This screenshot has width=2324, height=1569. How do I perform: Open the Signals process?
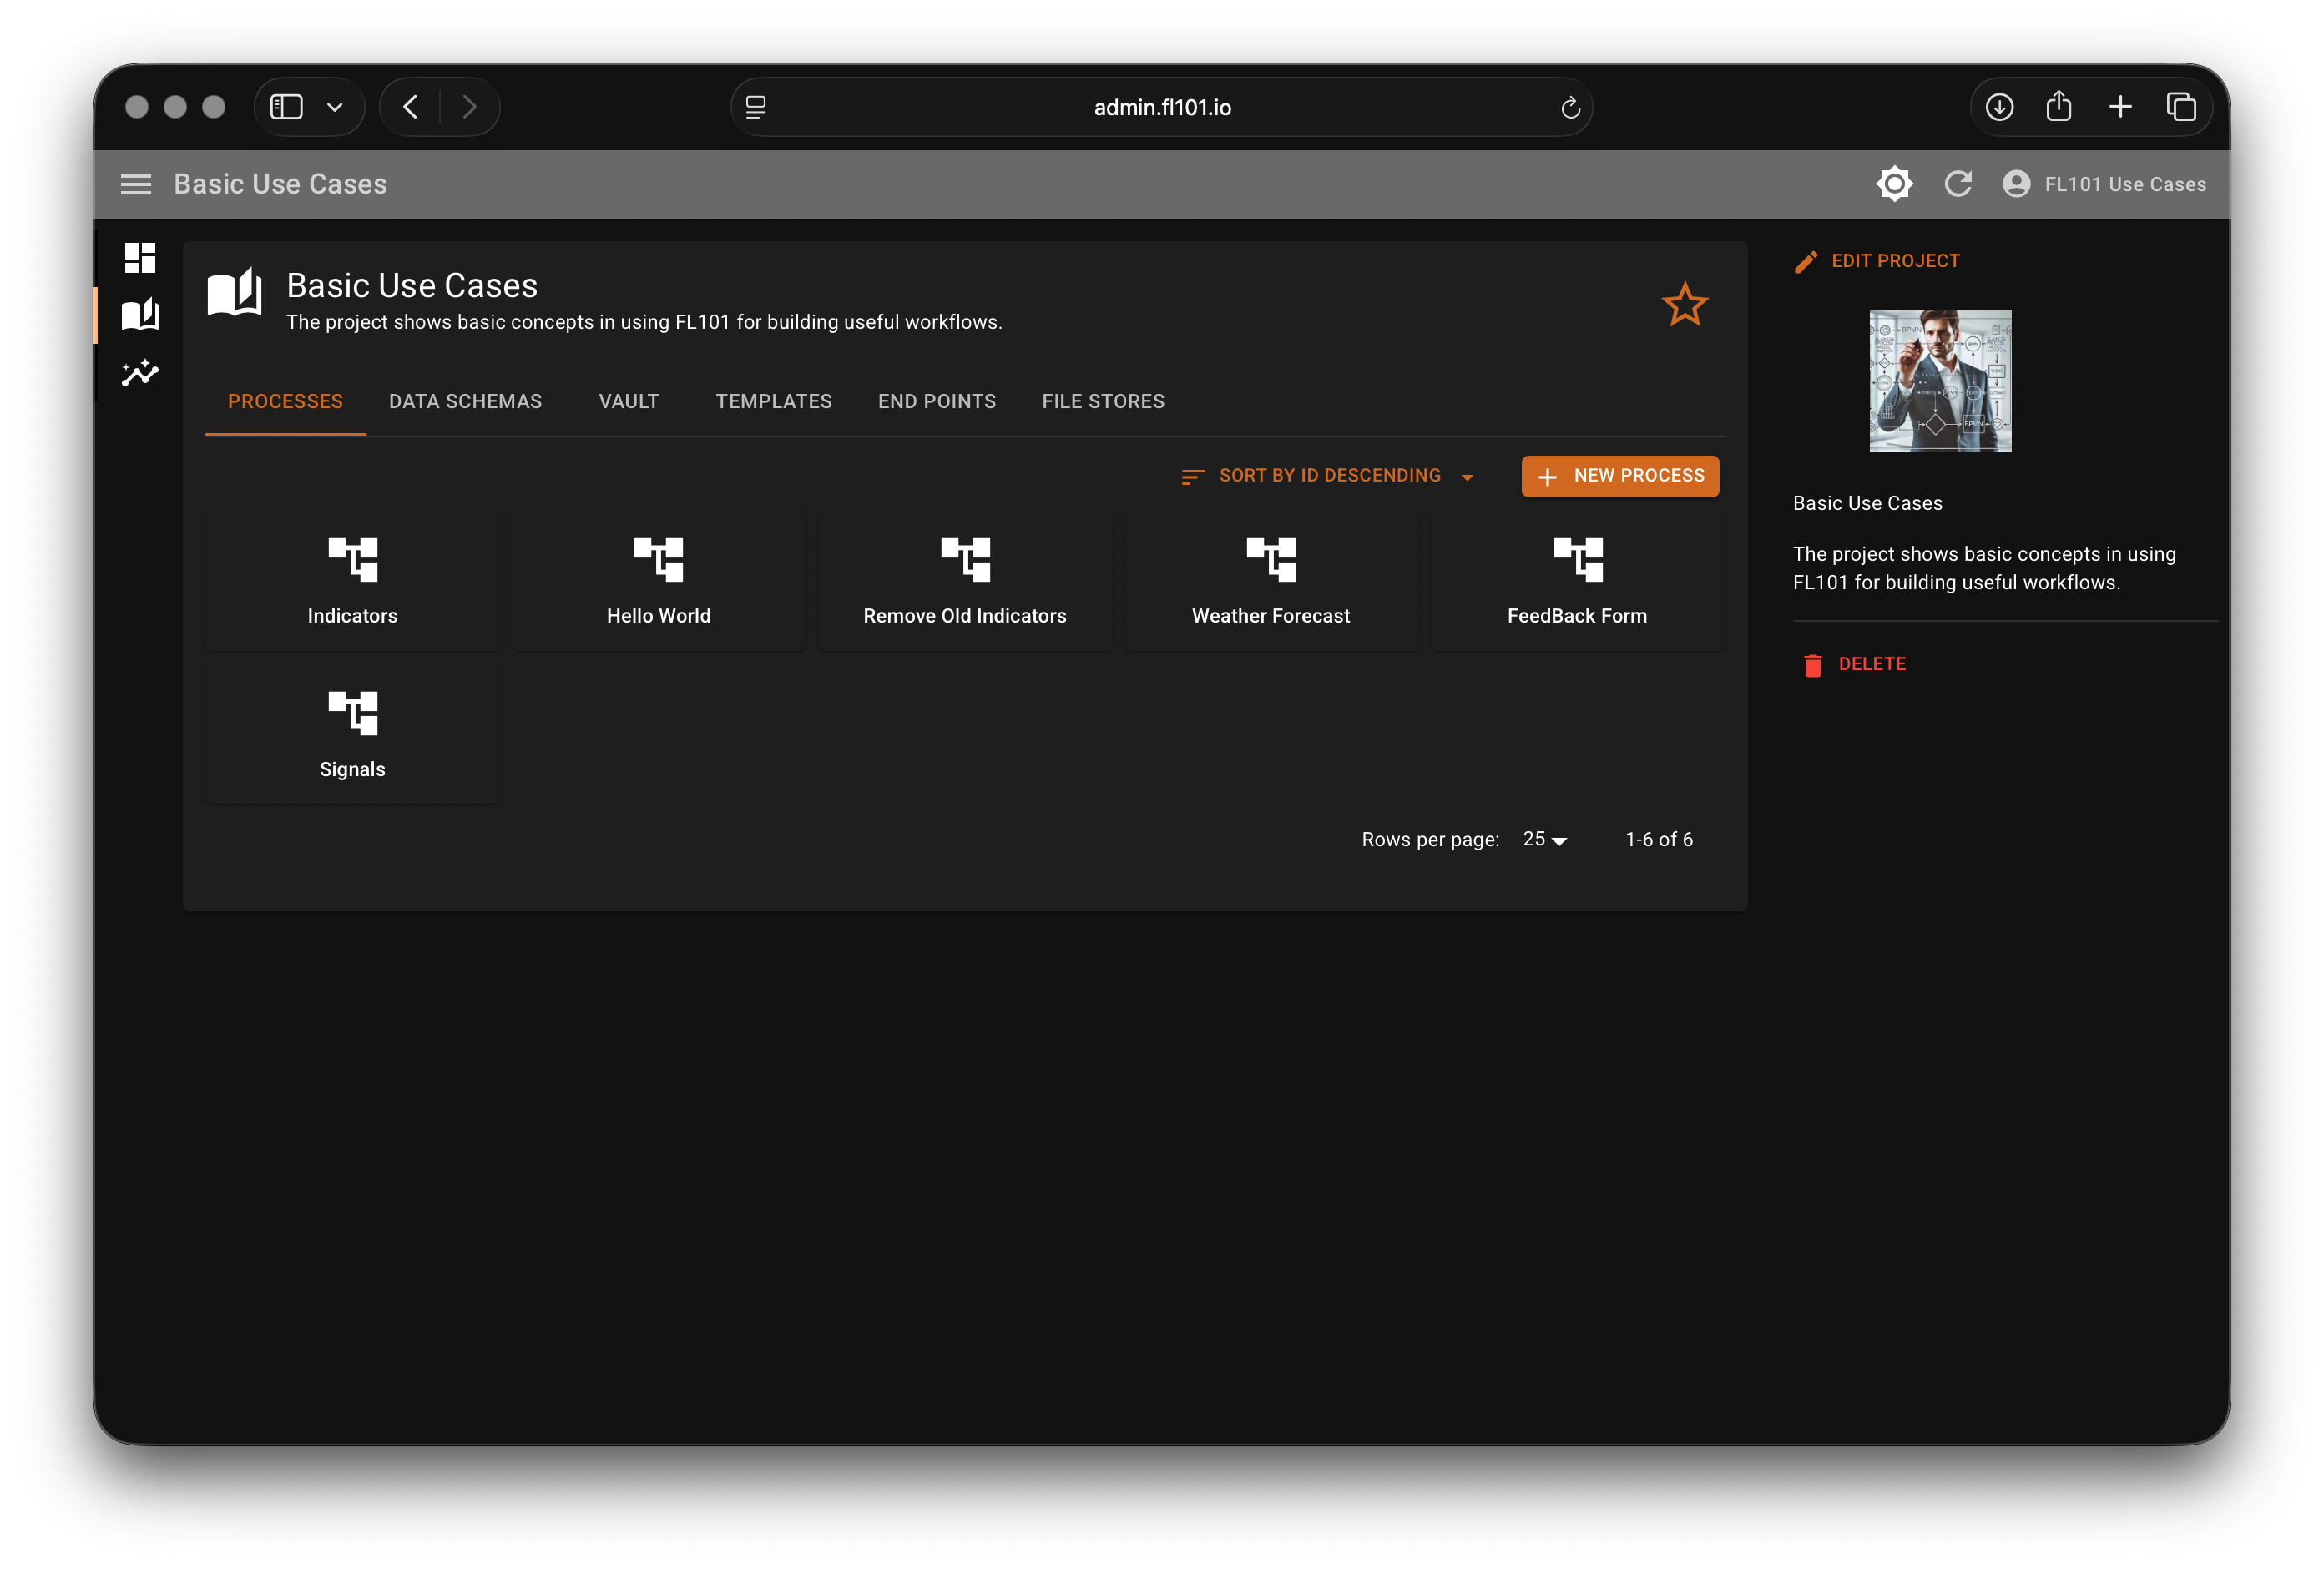[x=352, y=732]
